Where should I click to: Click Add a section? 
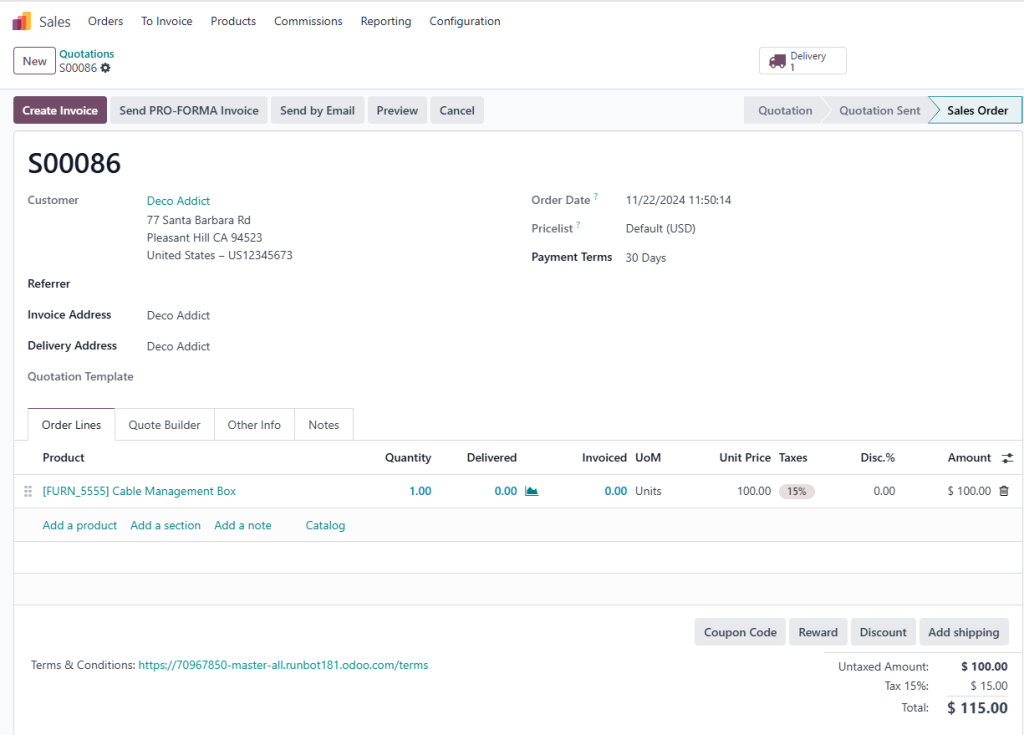click(x=165, y=525)
